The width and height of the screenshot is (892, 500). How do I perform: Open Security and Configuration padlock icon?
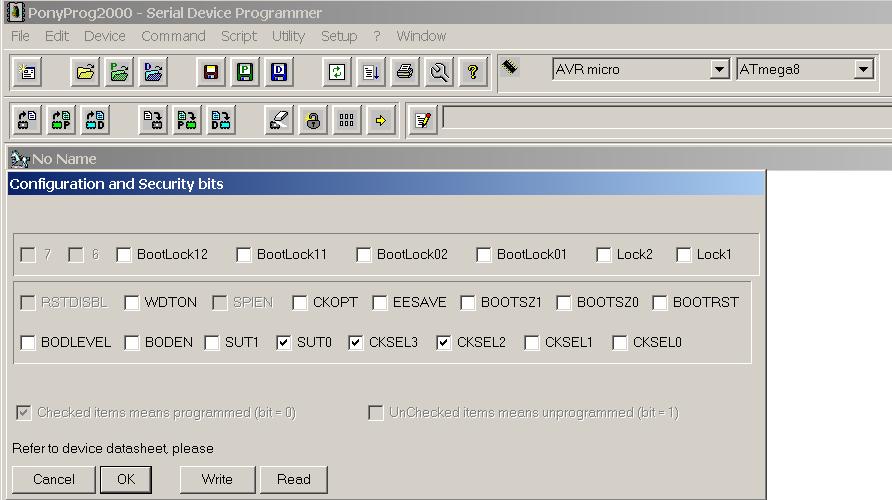click(x=313, y=120)
